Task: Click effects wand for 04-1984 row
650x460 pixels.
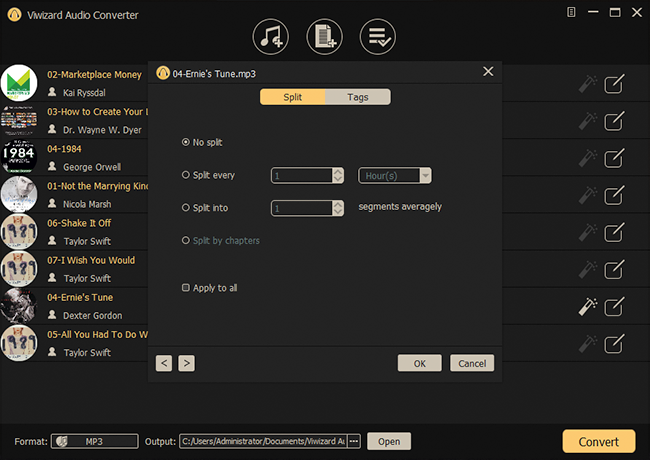Action: coord(588,158)
